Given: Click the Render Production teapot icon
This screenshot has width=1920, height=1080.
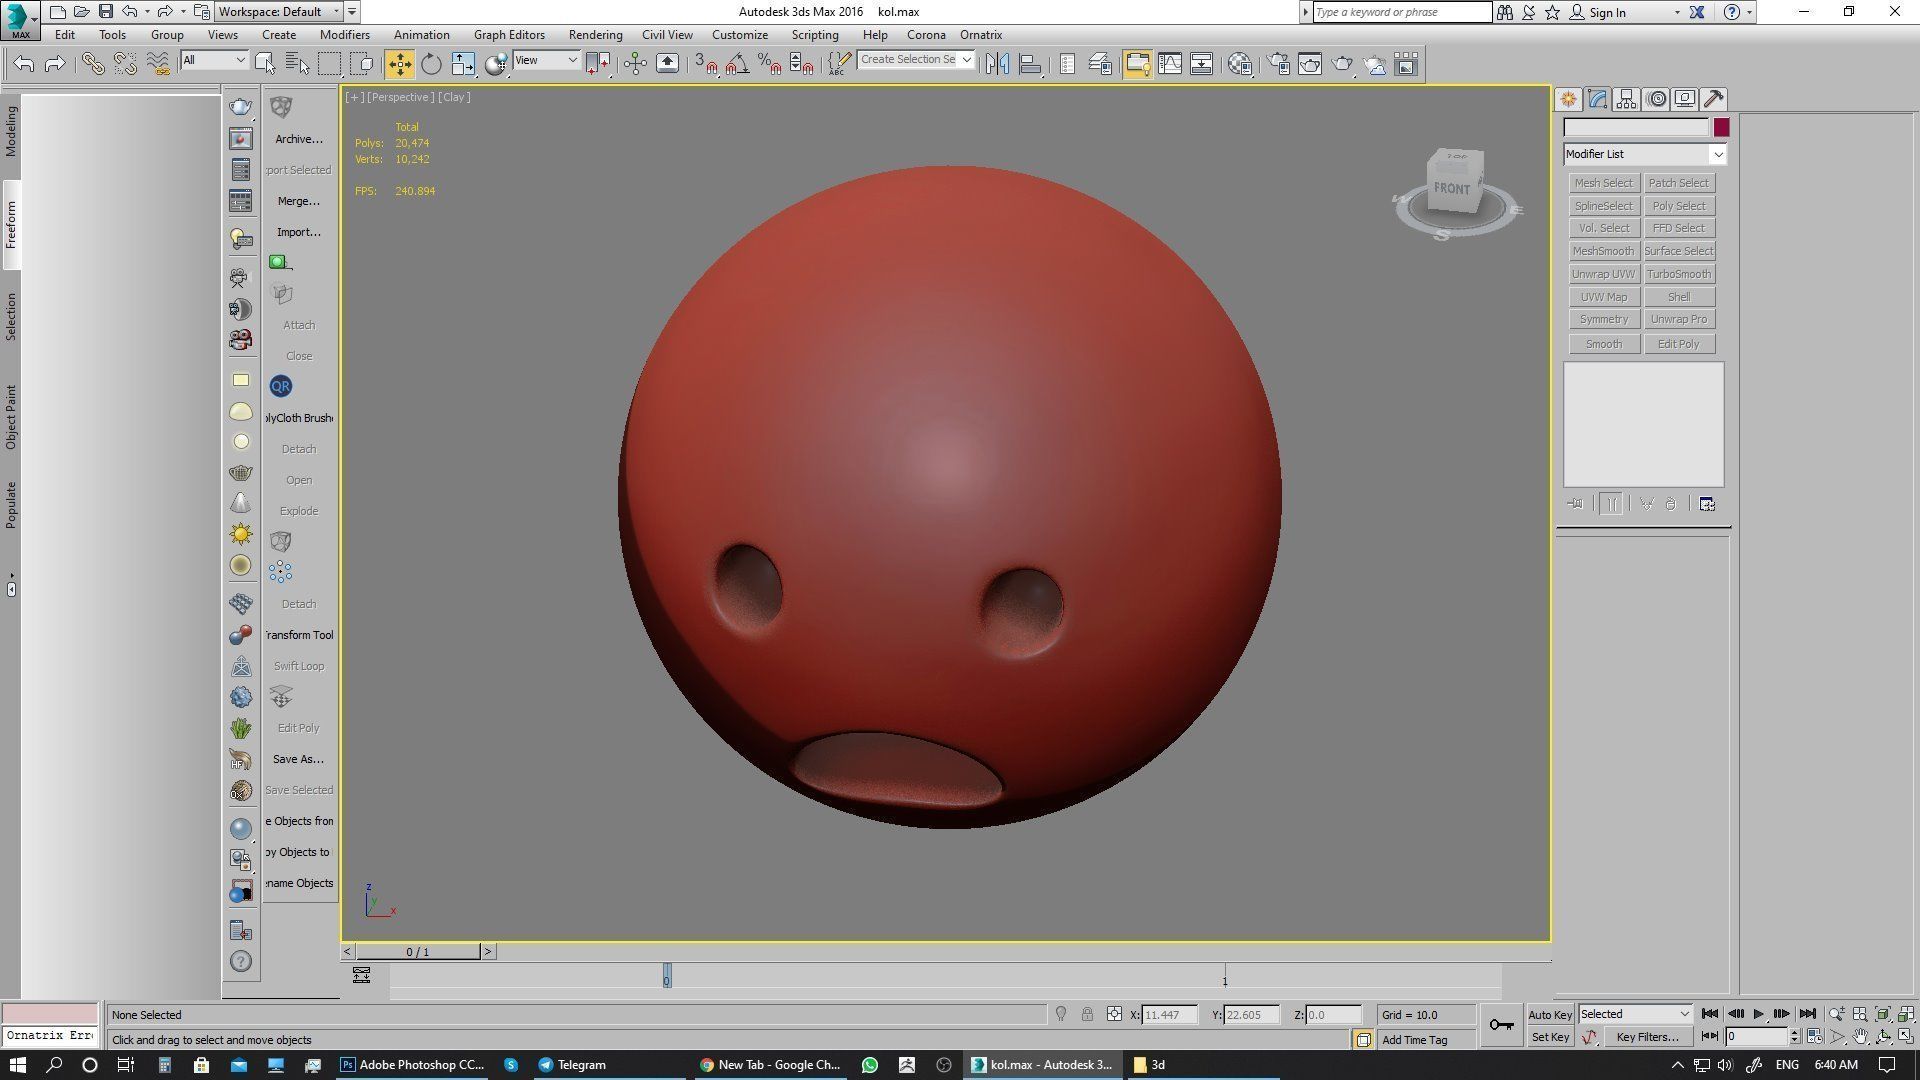Looking at the screenshot, I should point(1342,64).
